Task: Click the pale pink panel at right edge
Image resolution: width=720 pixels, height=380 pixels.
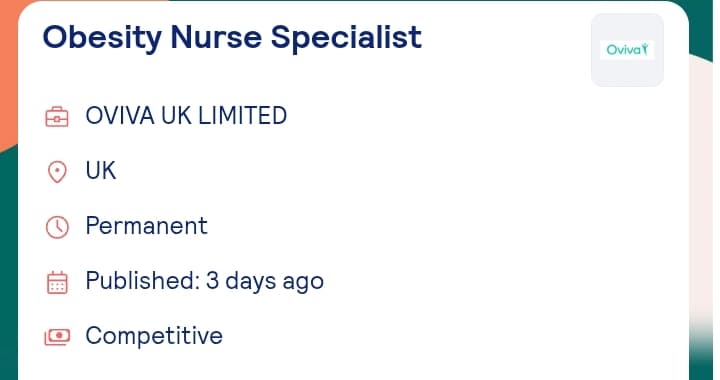Action: tap(701, 184)
